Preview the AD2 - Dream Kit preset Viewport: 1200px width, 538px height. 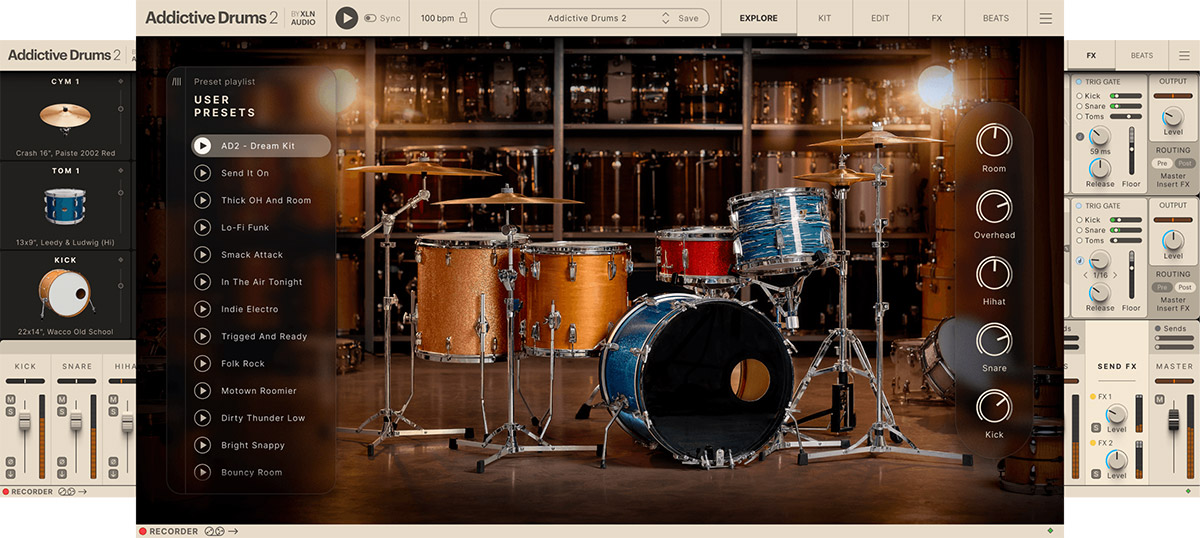tap(203, 146)
